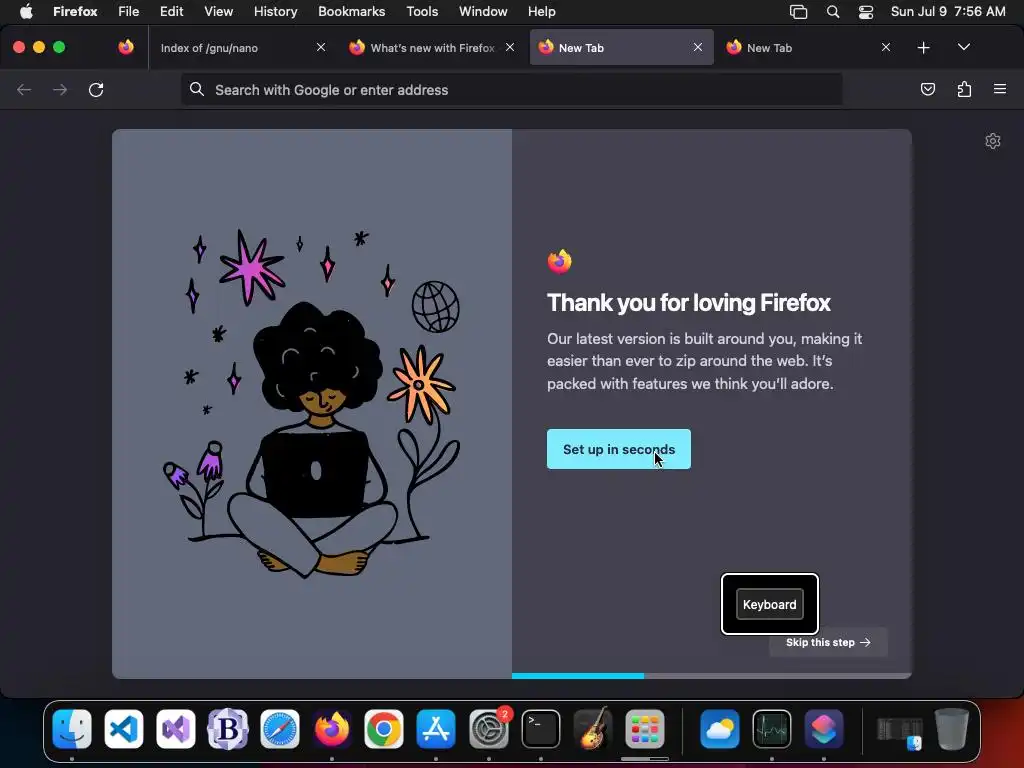
Task: Focus the Search with Google address bar
Action: click(511, 89)
